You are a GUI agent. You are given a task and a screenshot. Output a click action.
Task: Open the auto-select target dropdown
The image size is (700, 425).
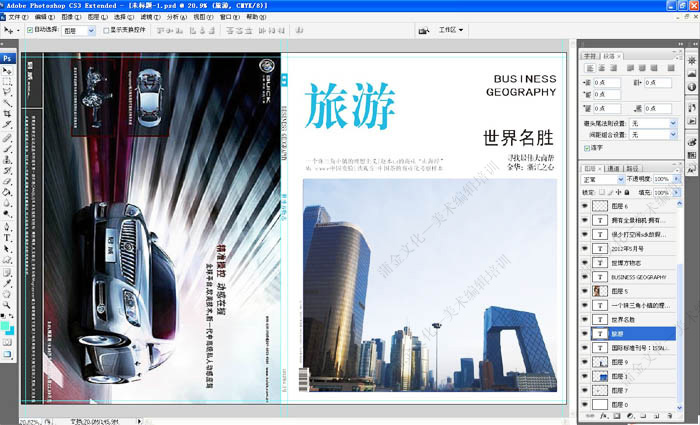91,30
